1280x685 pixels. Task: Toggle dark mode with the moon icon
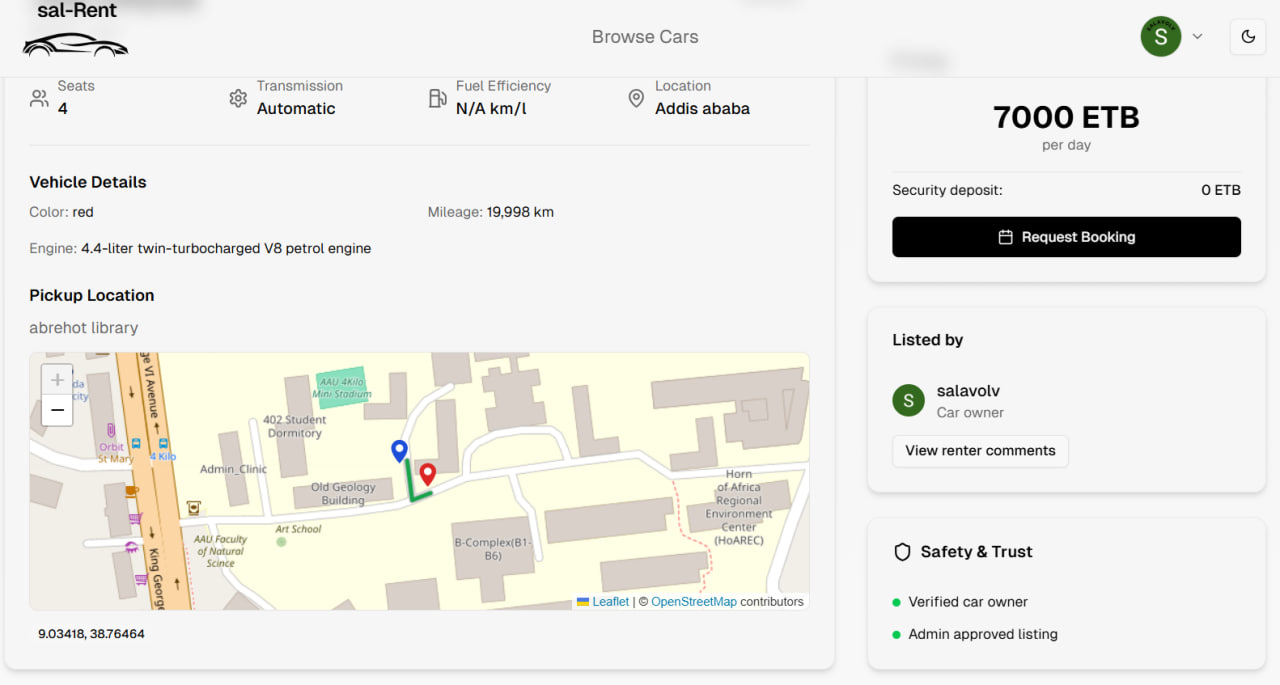click(1247, 36)
